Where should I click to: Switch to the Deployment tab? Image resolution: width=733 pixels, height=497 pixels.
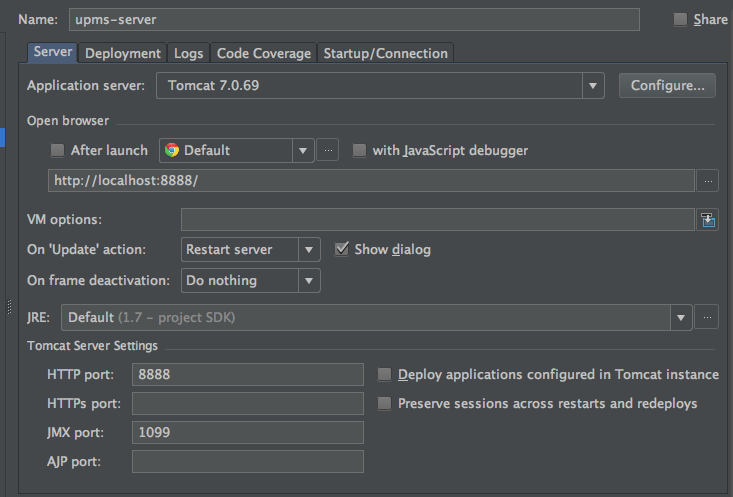click(123, 53)
